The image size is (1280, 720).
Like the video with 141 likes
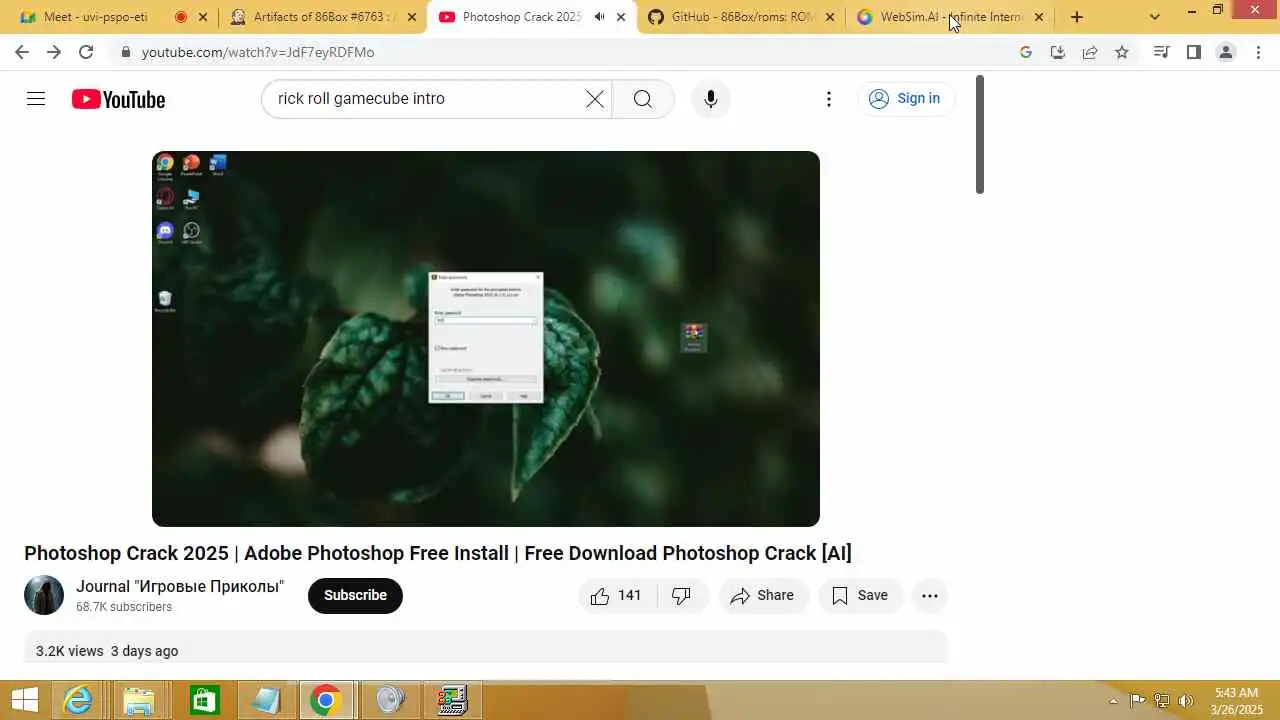[617, 596]
